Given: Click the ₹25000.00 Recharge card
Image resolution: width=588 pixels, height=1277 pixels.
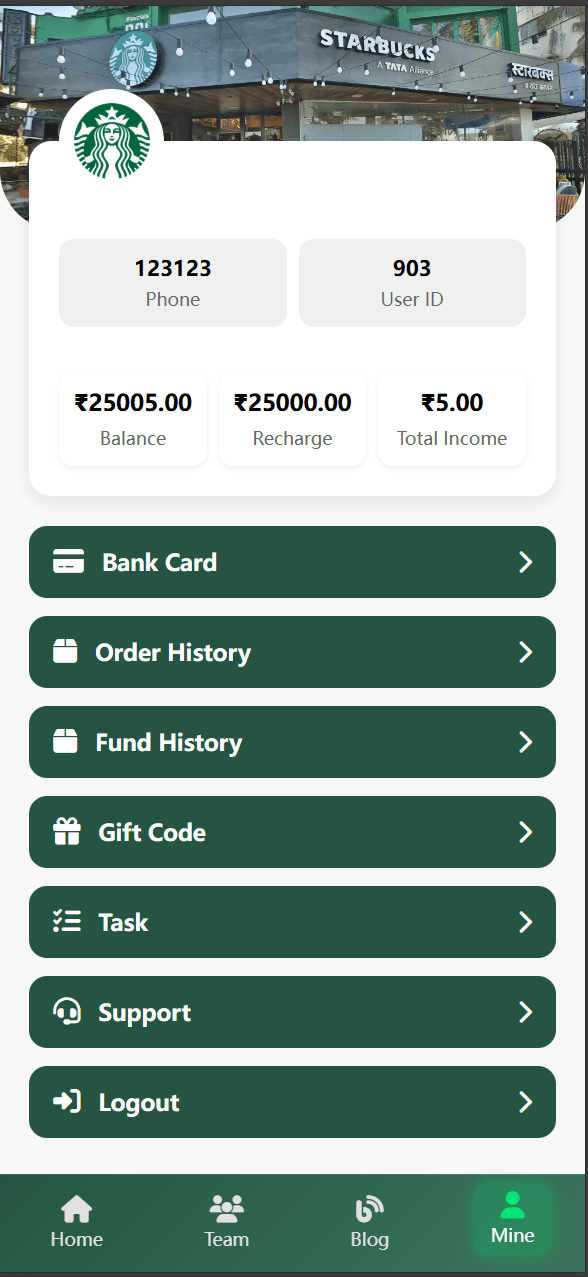Looking at the screenshot, I should (x=292, y=419).
